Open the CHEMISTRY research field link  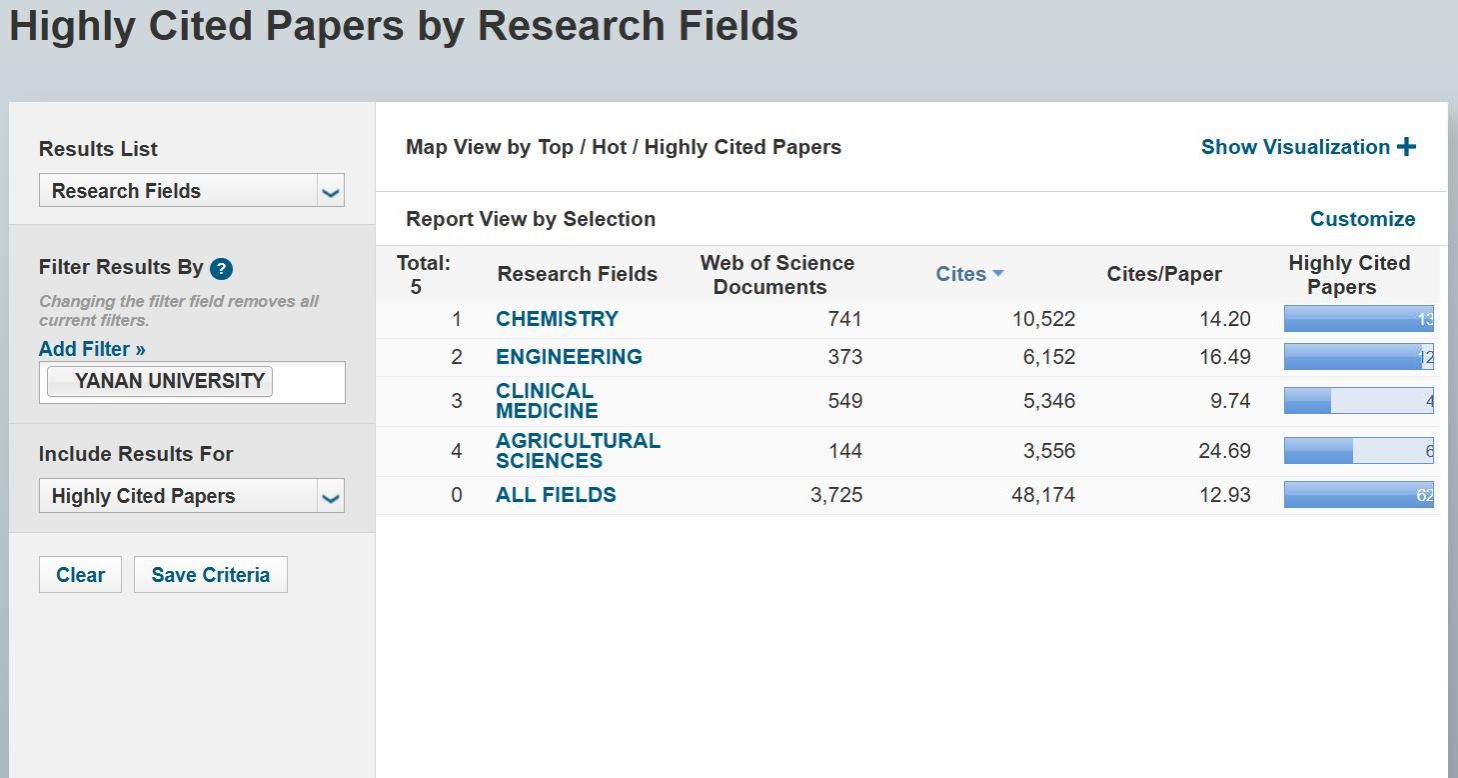pos(557,319)
